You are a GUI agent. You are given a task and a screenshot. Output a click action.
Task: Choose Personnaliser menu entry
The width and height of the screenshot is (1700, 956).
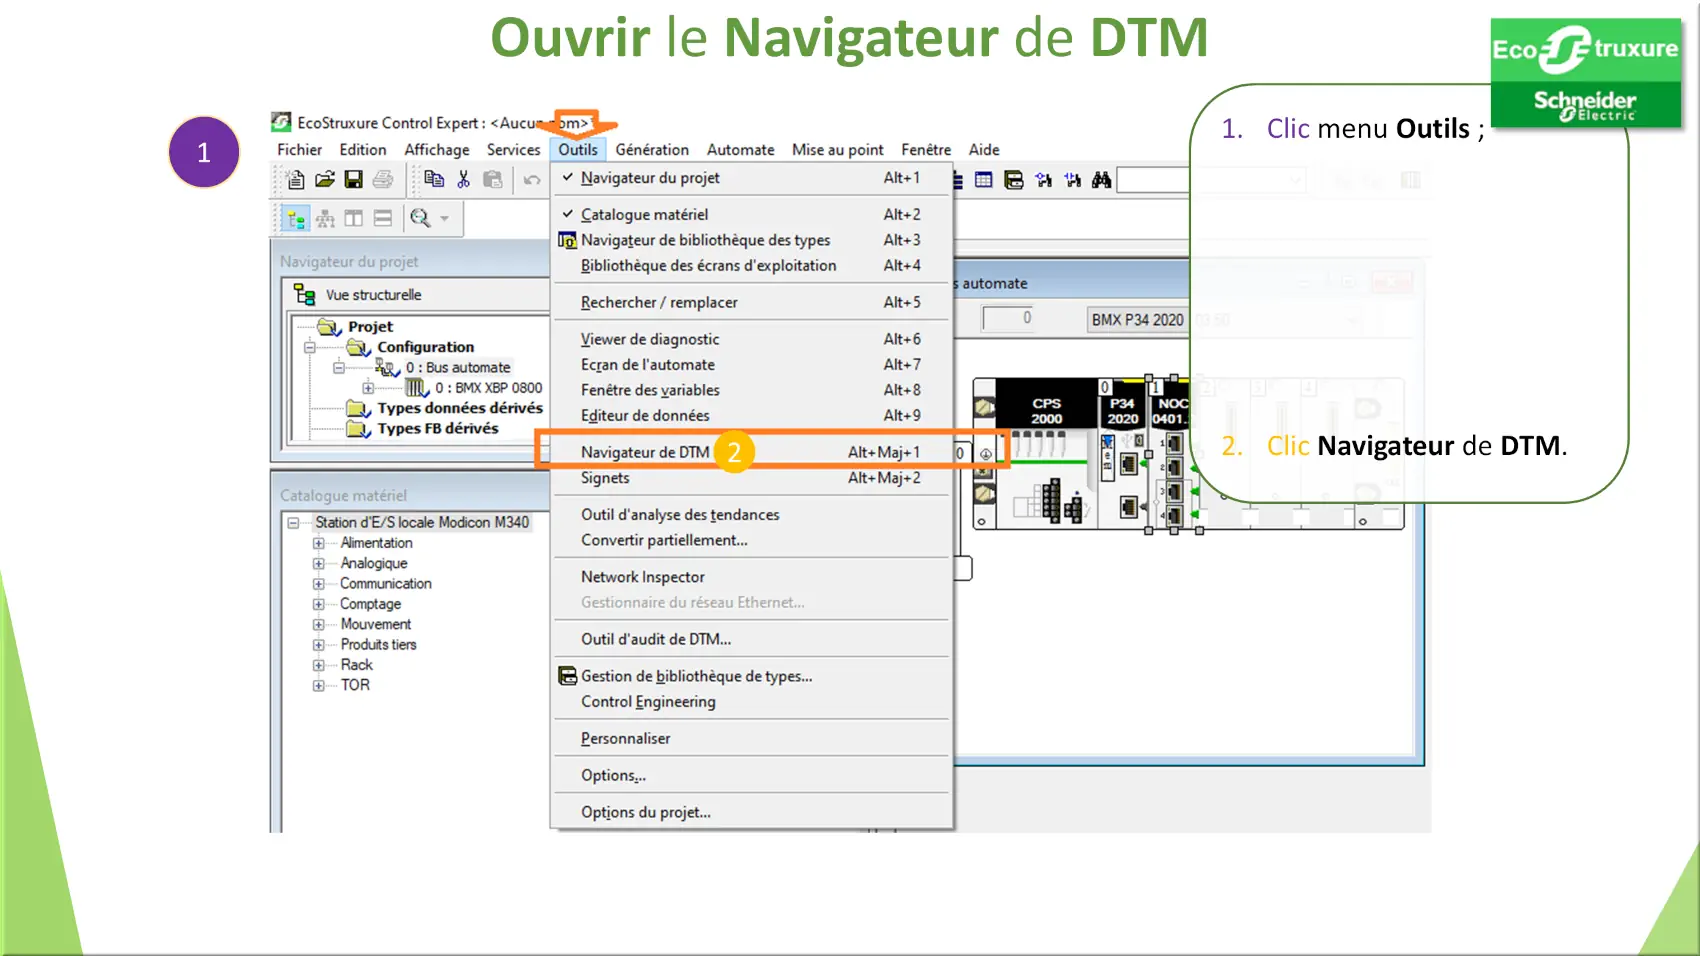click(x=750, y=739)
